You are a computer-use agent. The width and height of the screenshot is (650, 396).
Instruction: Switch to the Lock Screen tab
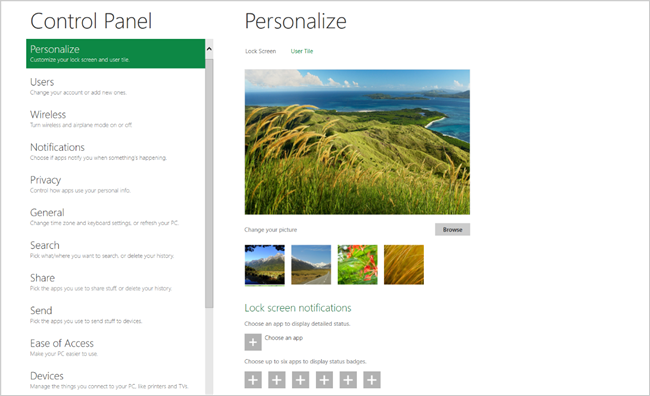pos(260,51)
